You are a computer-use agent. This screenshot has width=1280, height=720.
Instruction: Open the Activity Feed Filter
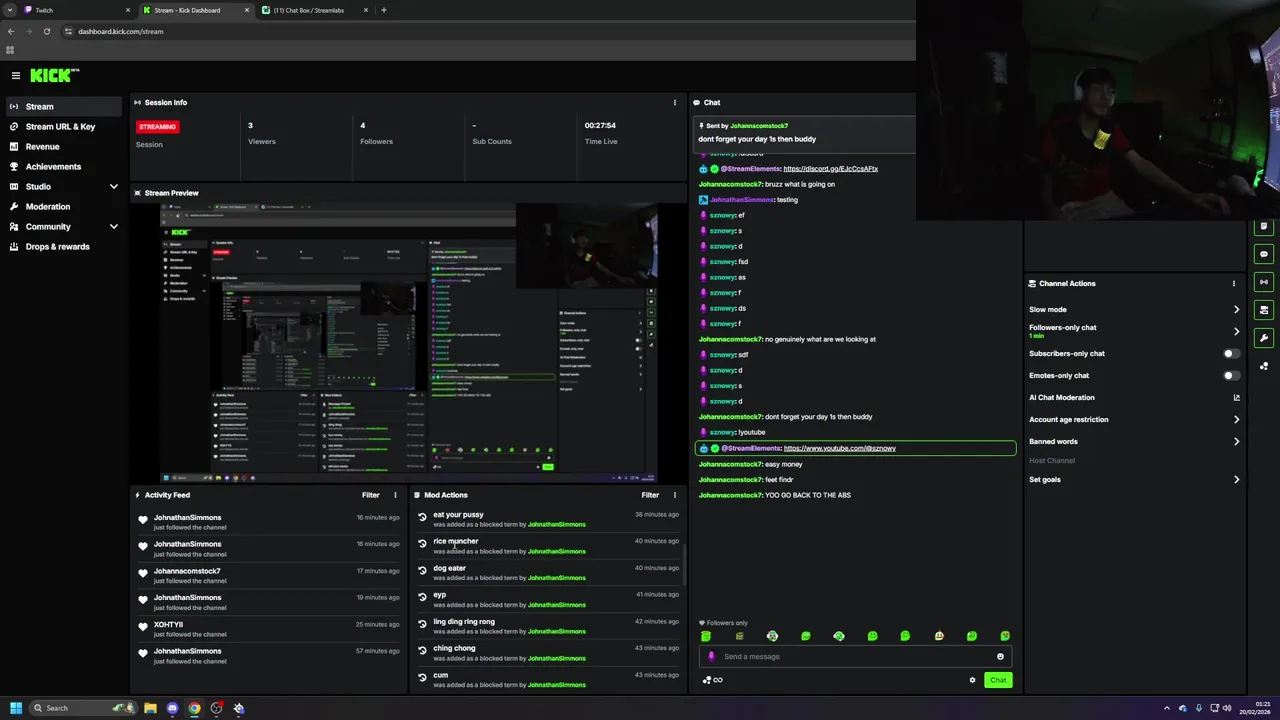(x=371, y=495)
